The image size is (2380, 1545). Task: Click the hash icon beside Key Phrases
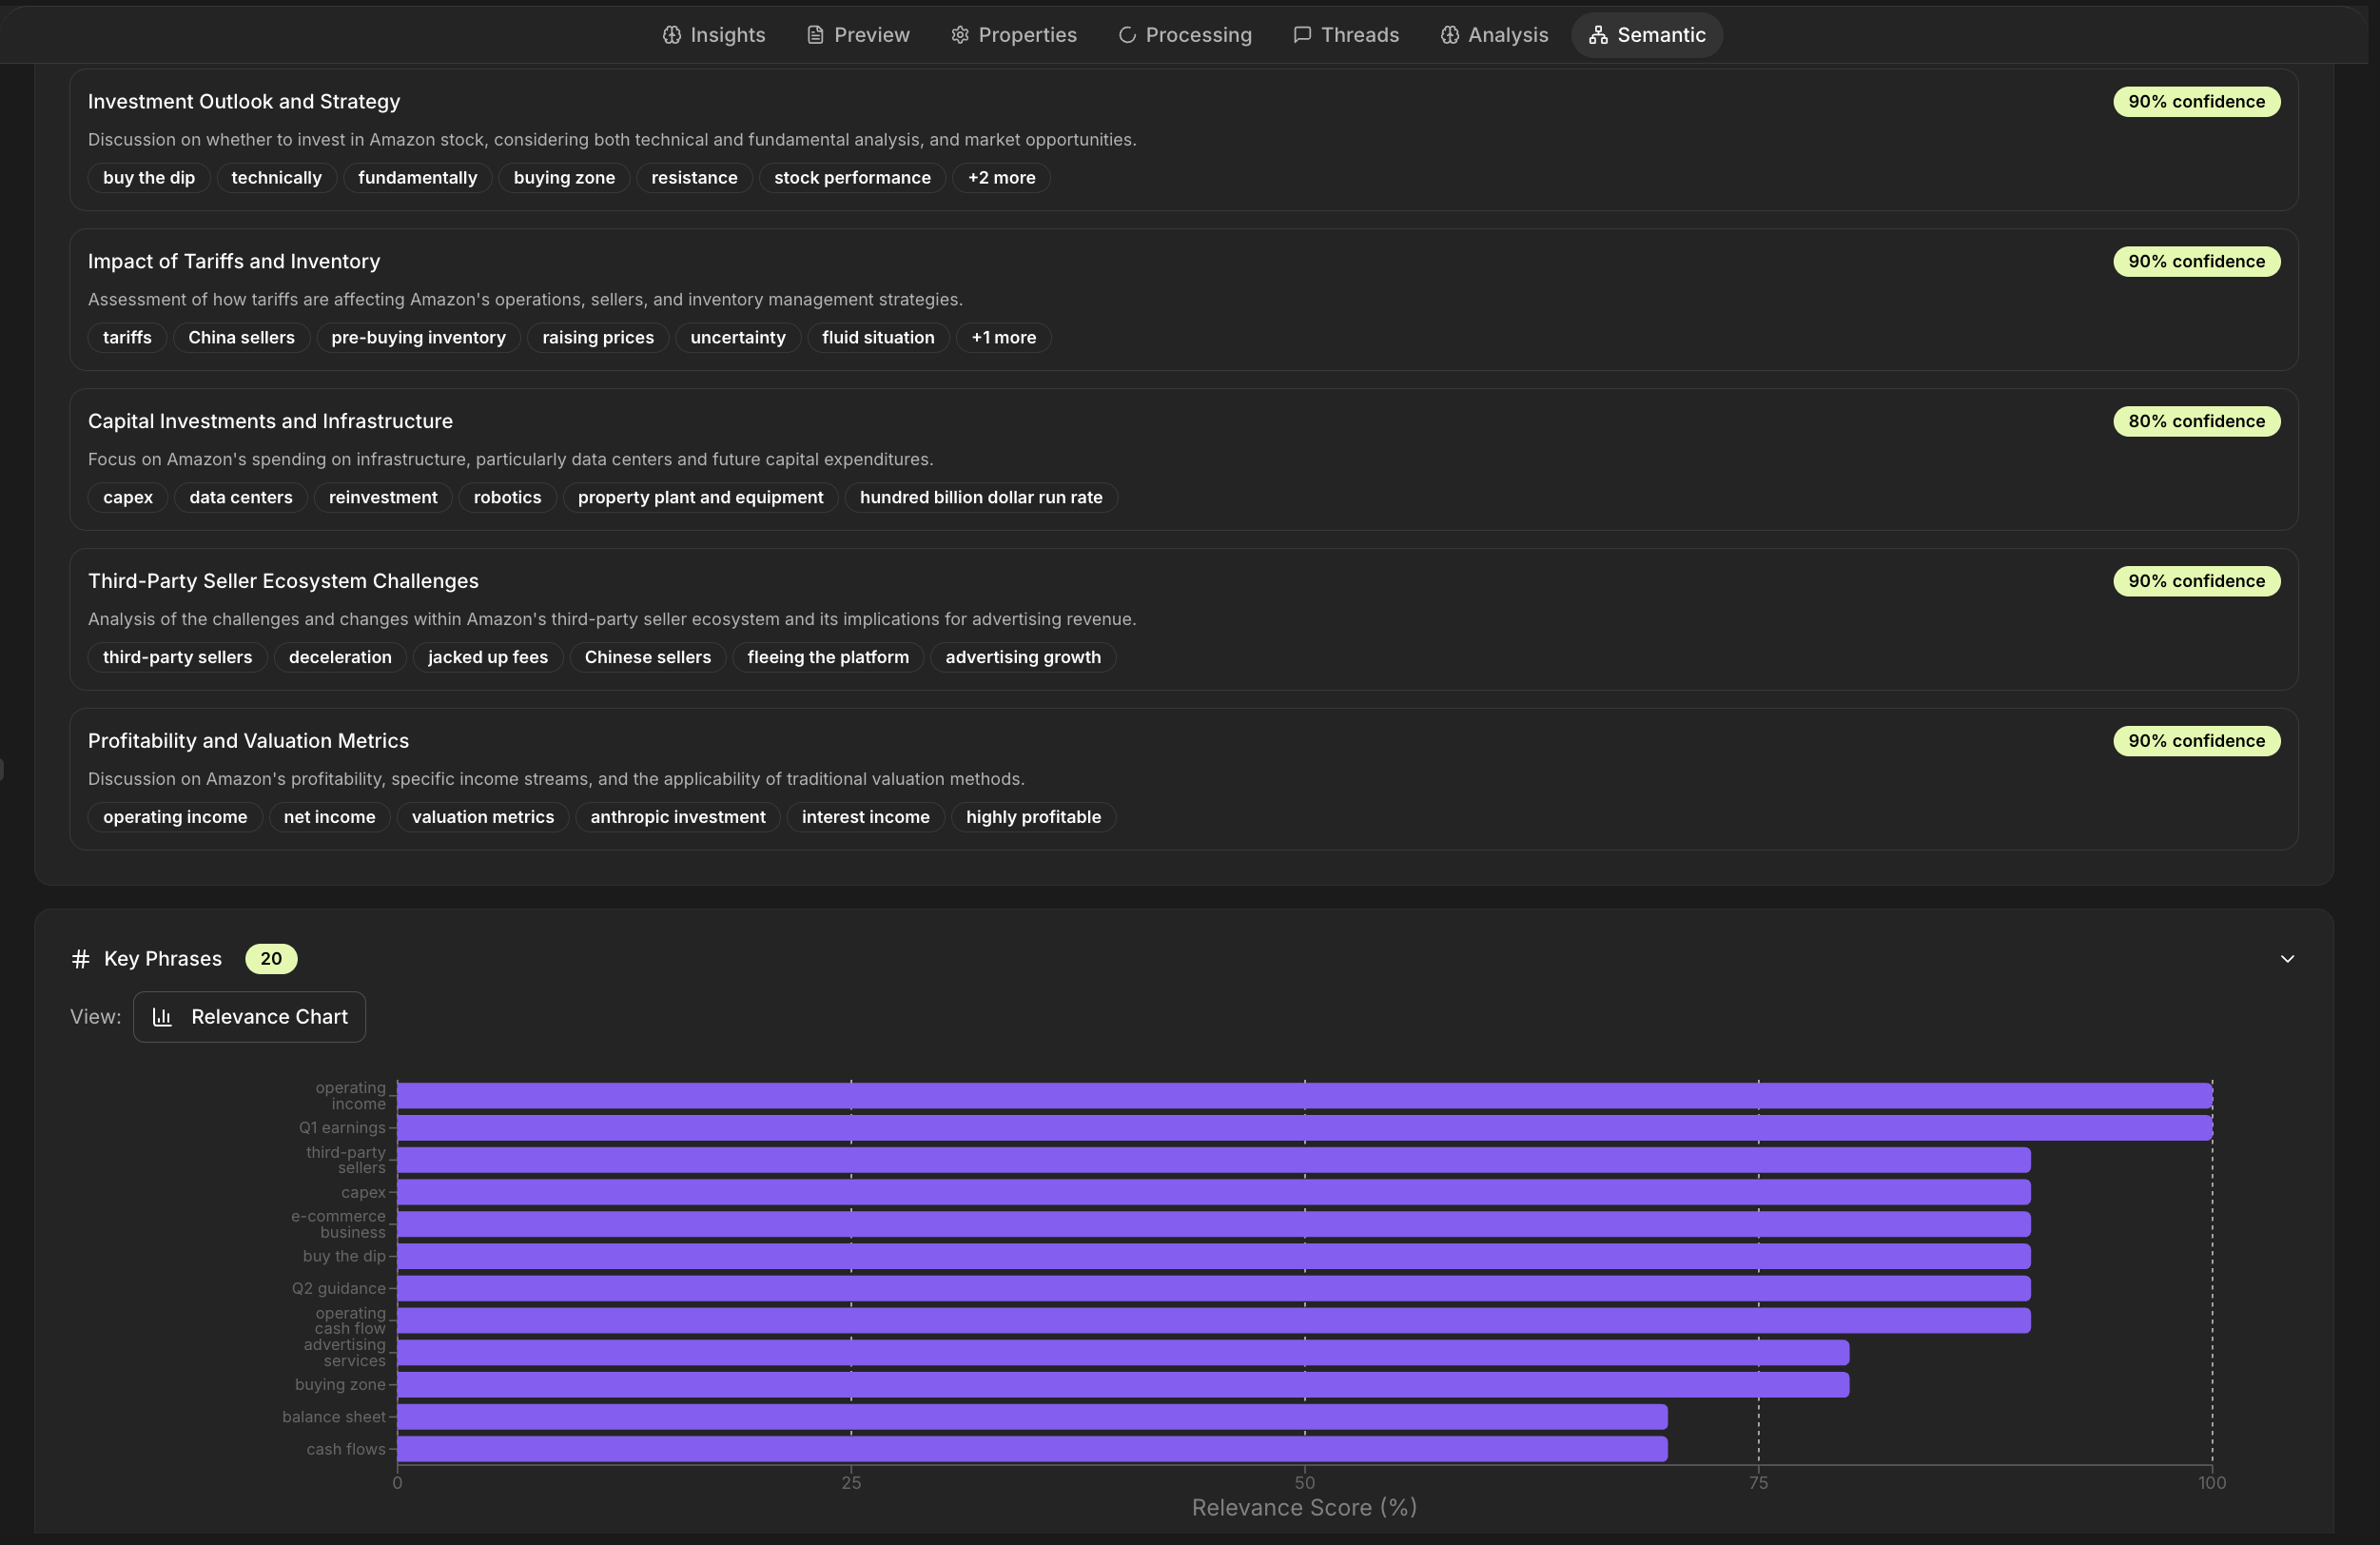pyautogui.click(x=80, y=958)
